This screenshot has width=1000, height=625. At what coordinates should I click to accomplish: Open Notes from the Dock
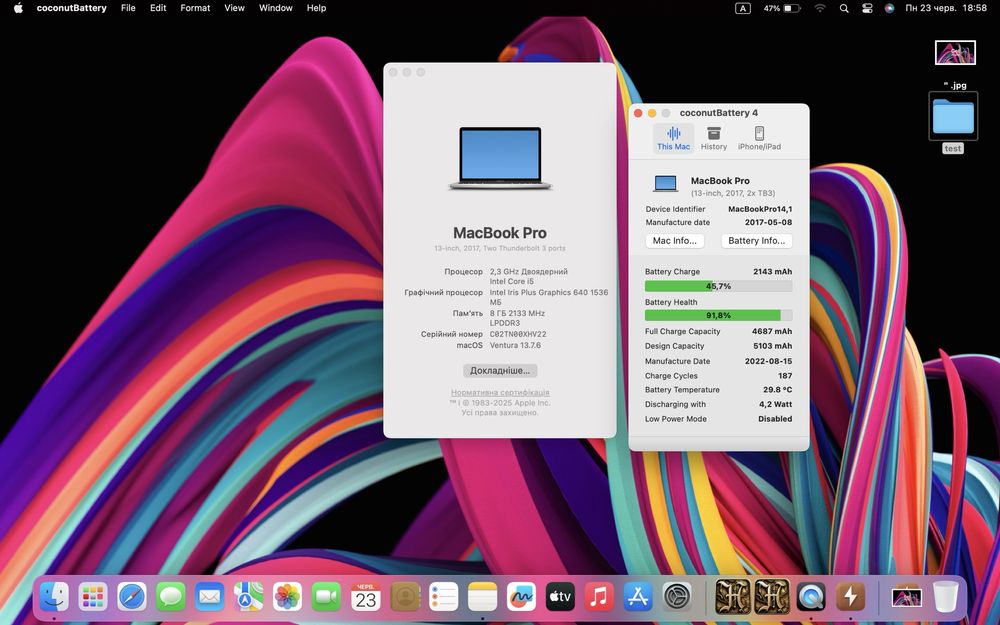tap(482, 597)
